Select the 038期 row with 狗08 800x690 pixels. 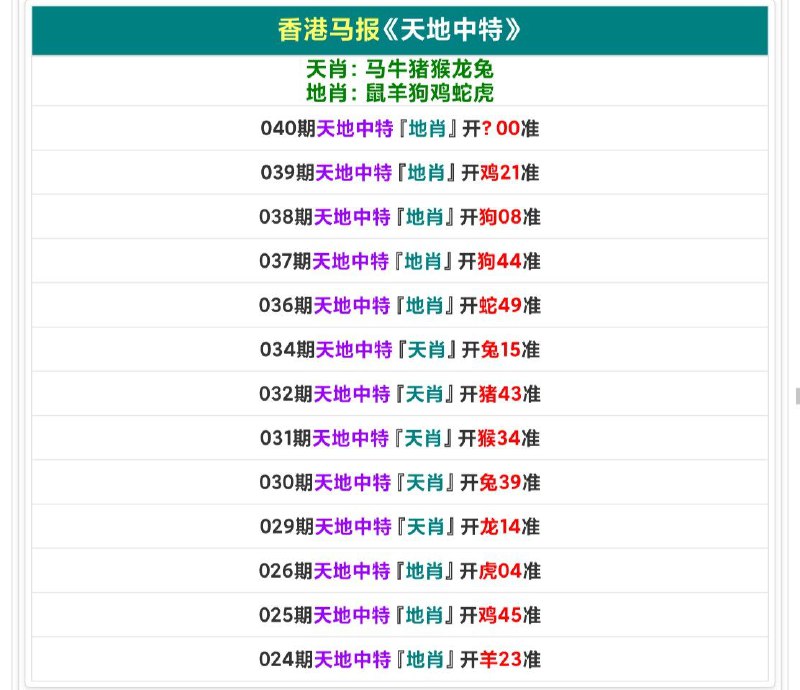tap(399, 217)
